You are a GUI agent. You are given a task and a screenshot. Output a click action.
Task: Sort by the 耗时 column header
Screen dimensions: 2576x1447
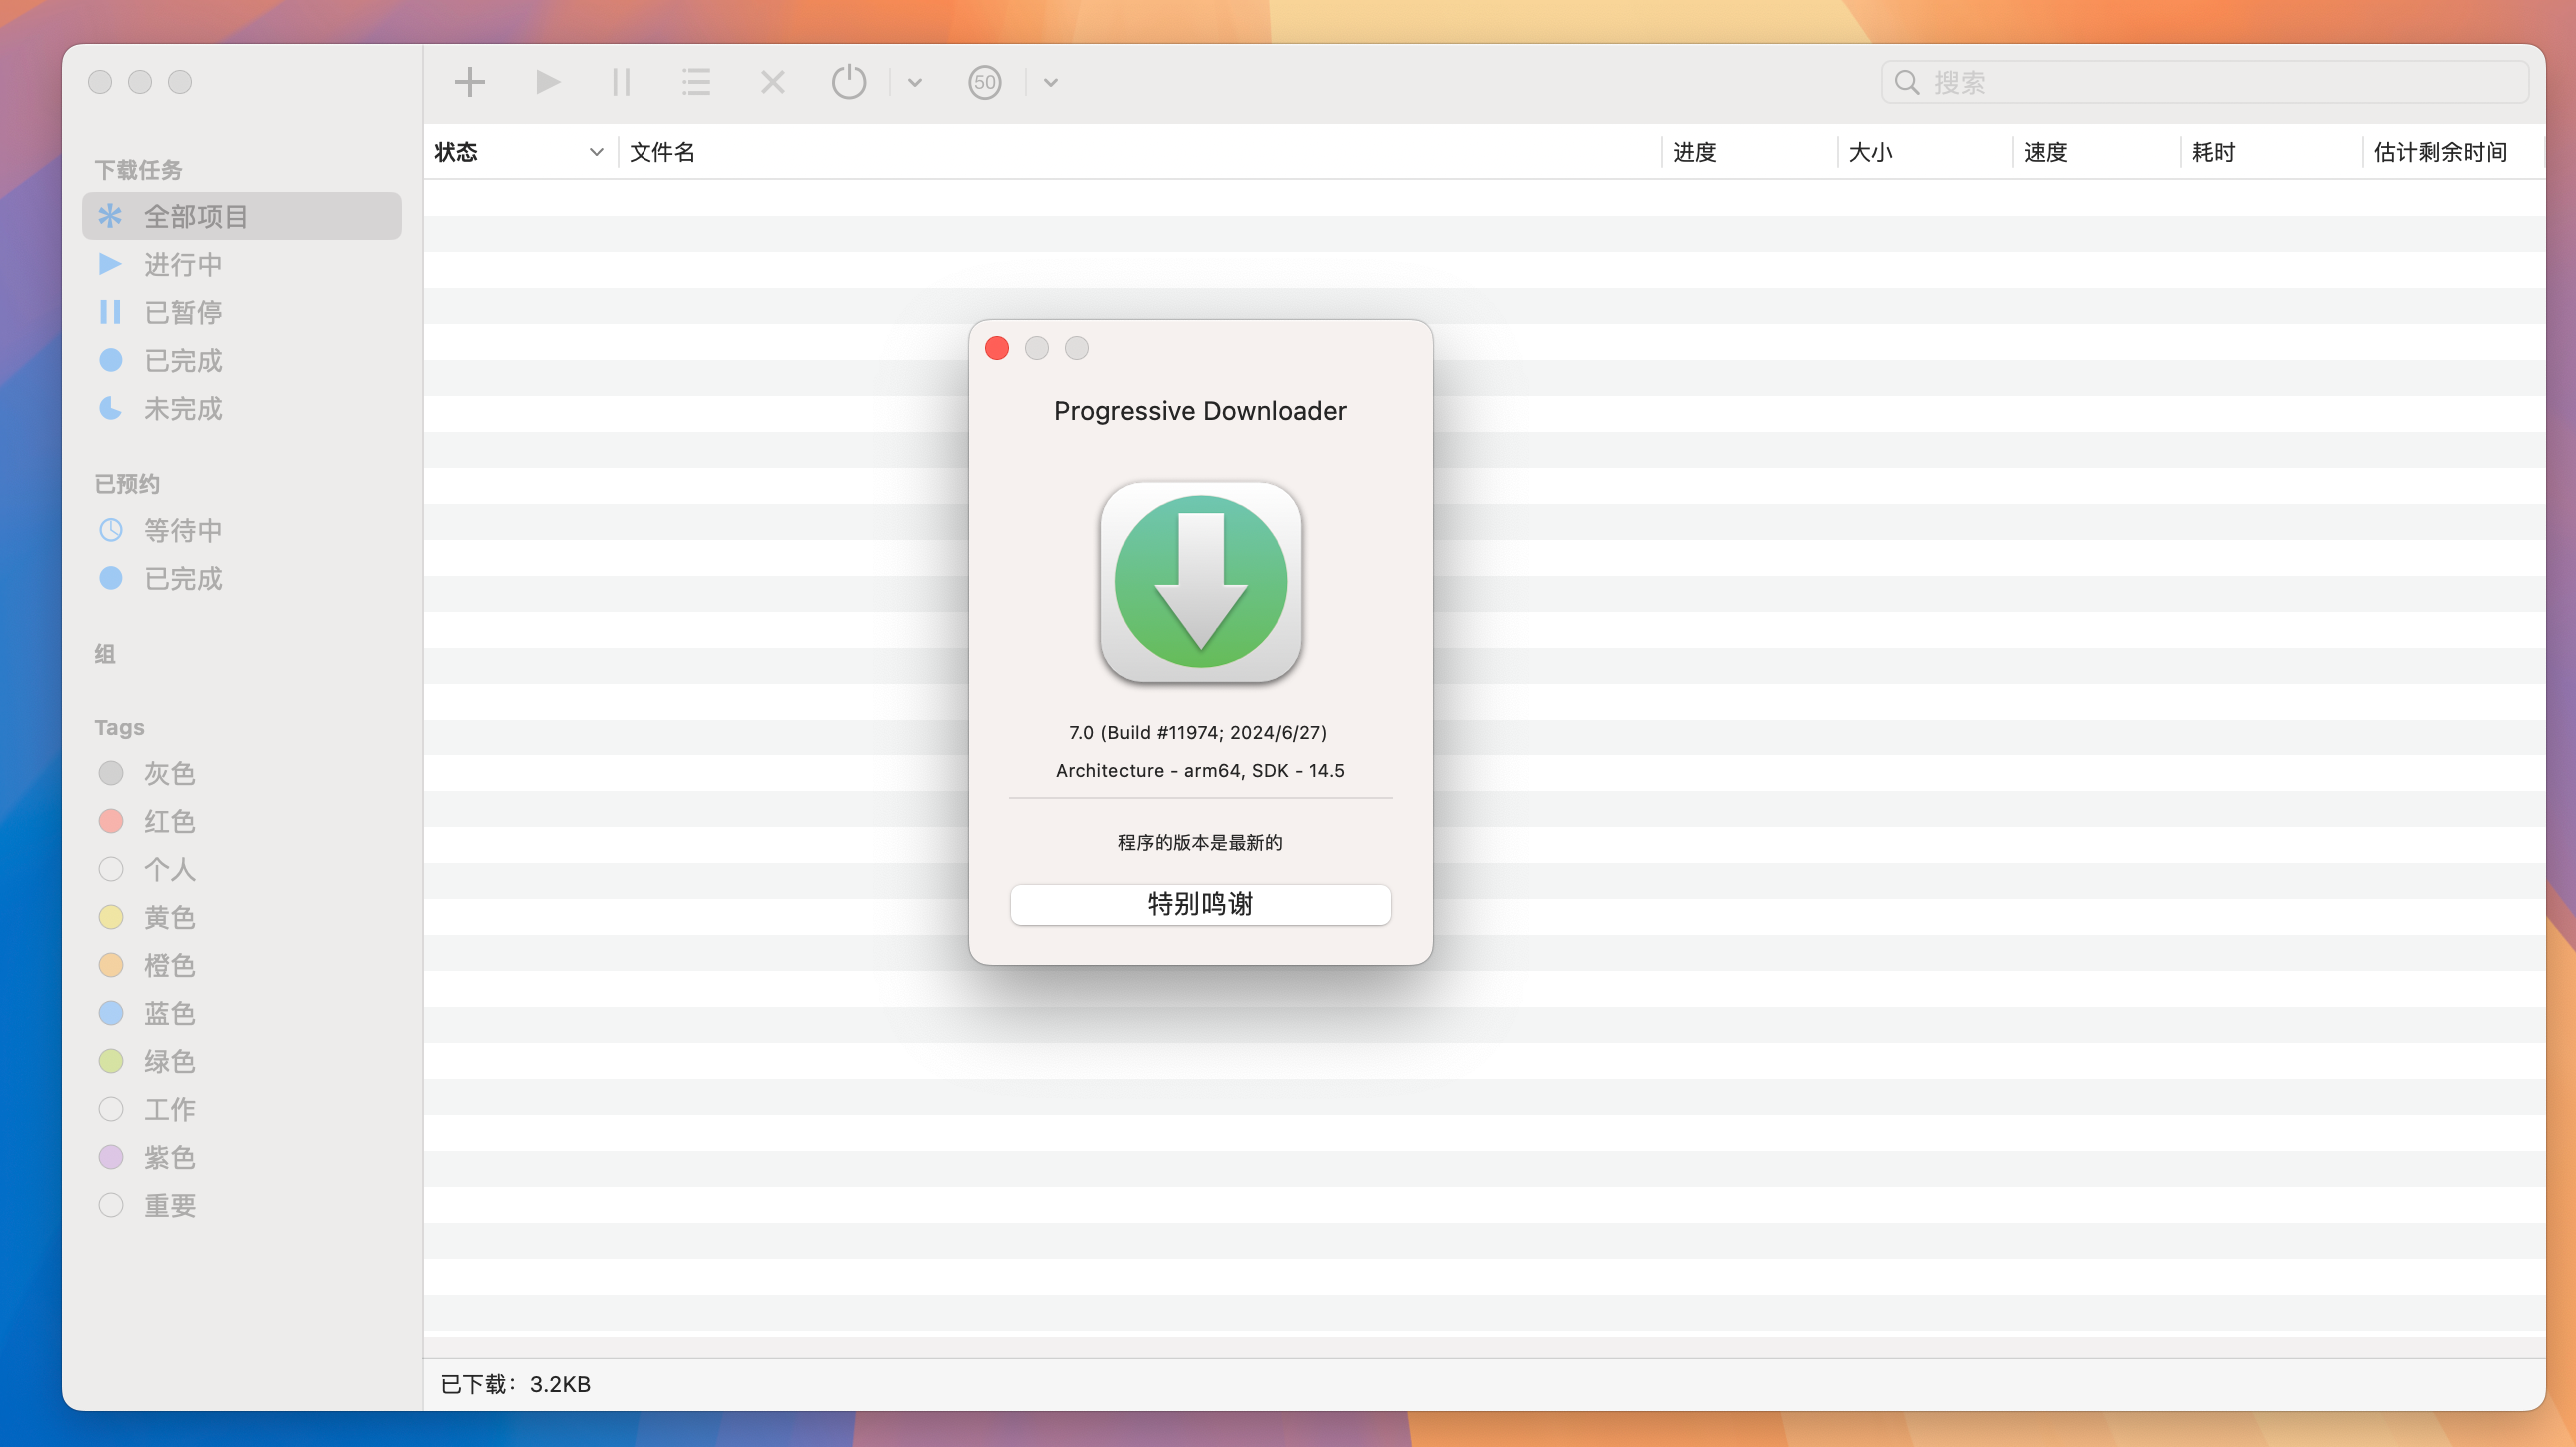coord(2272,152)
